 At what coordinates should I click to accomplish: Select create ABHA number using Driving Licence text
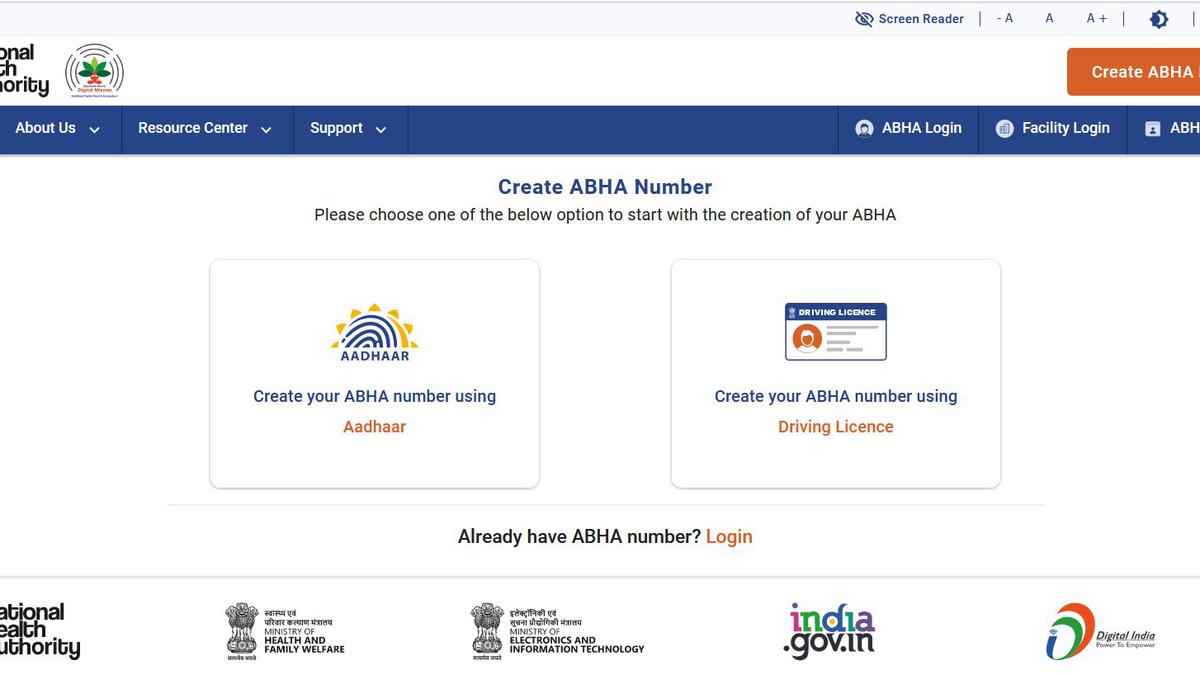click(836, 396)
